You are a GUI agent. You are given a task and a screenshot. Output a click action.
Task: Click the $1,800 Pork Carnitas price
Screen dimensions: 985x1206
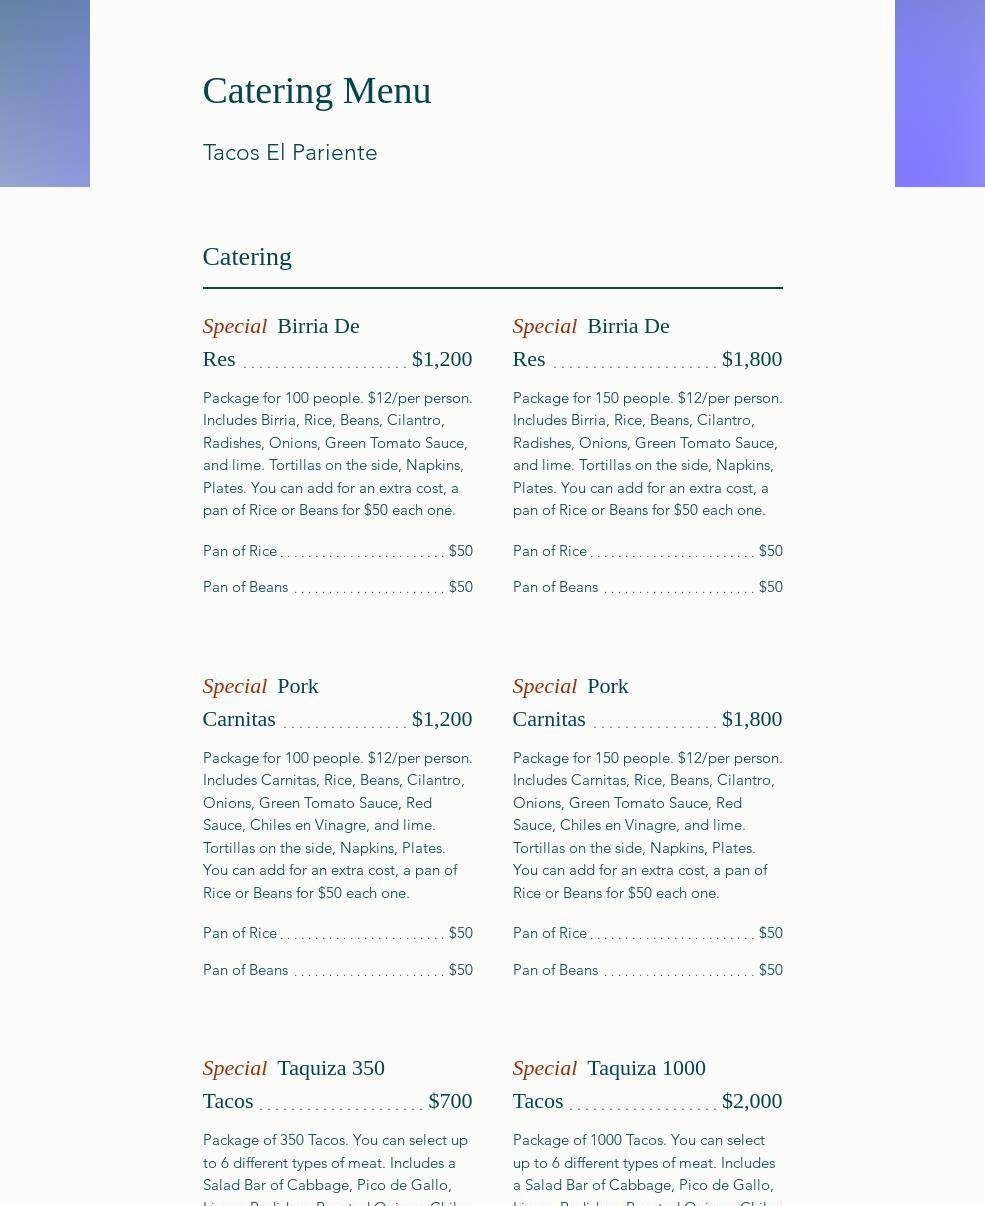point(751,719)
